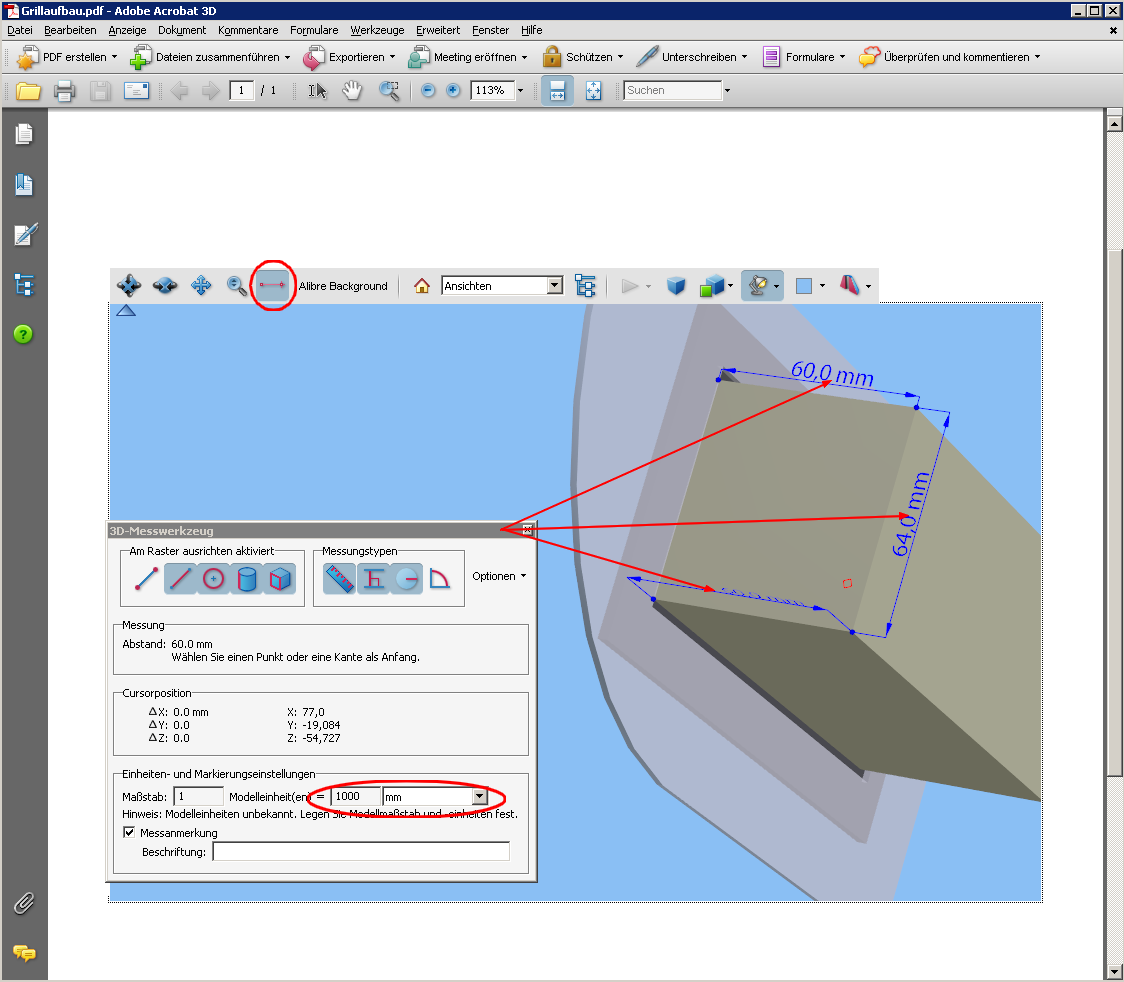This screenshot has height=982, width=1124.
Task: Open the Attachments paperclip panel
Action: [x=24, y=903]
